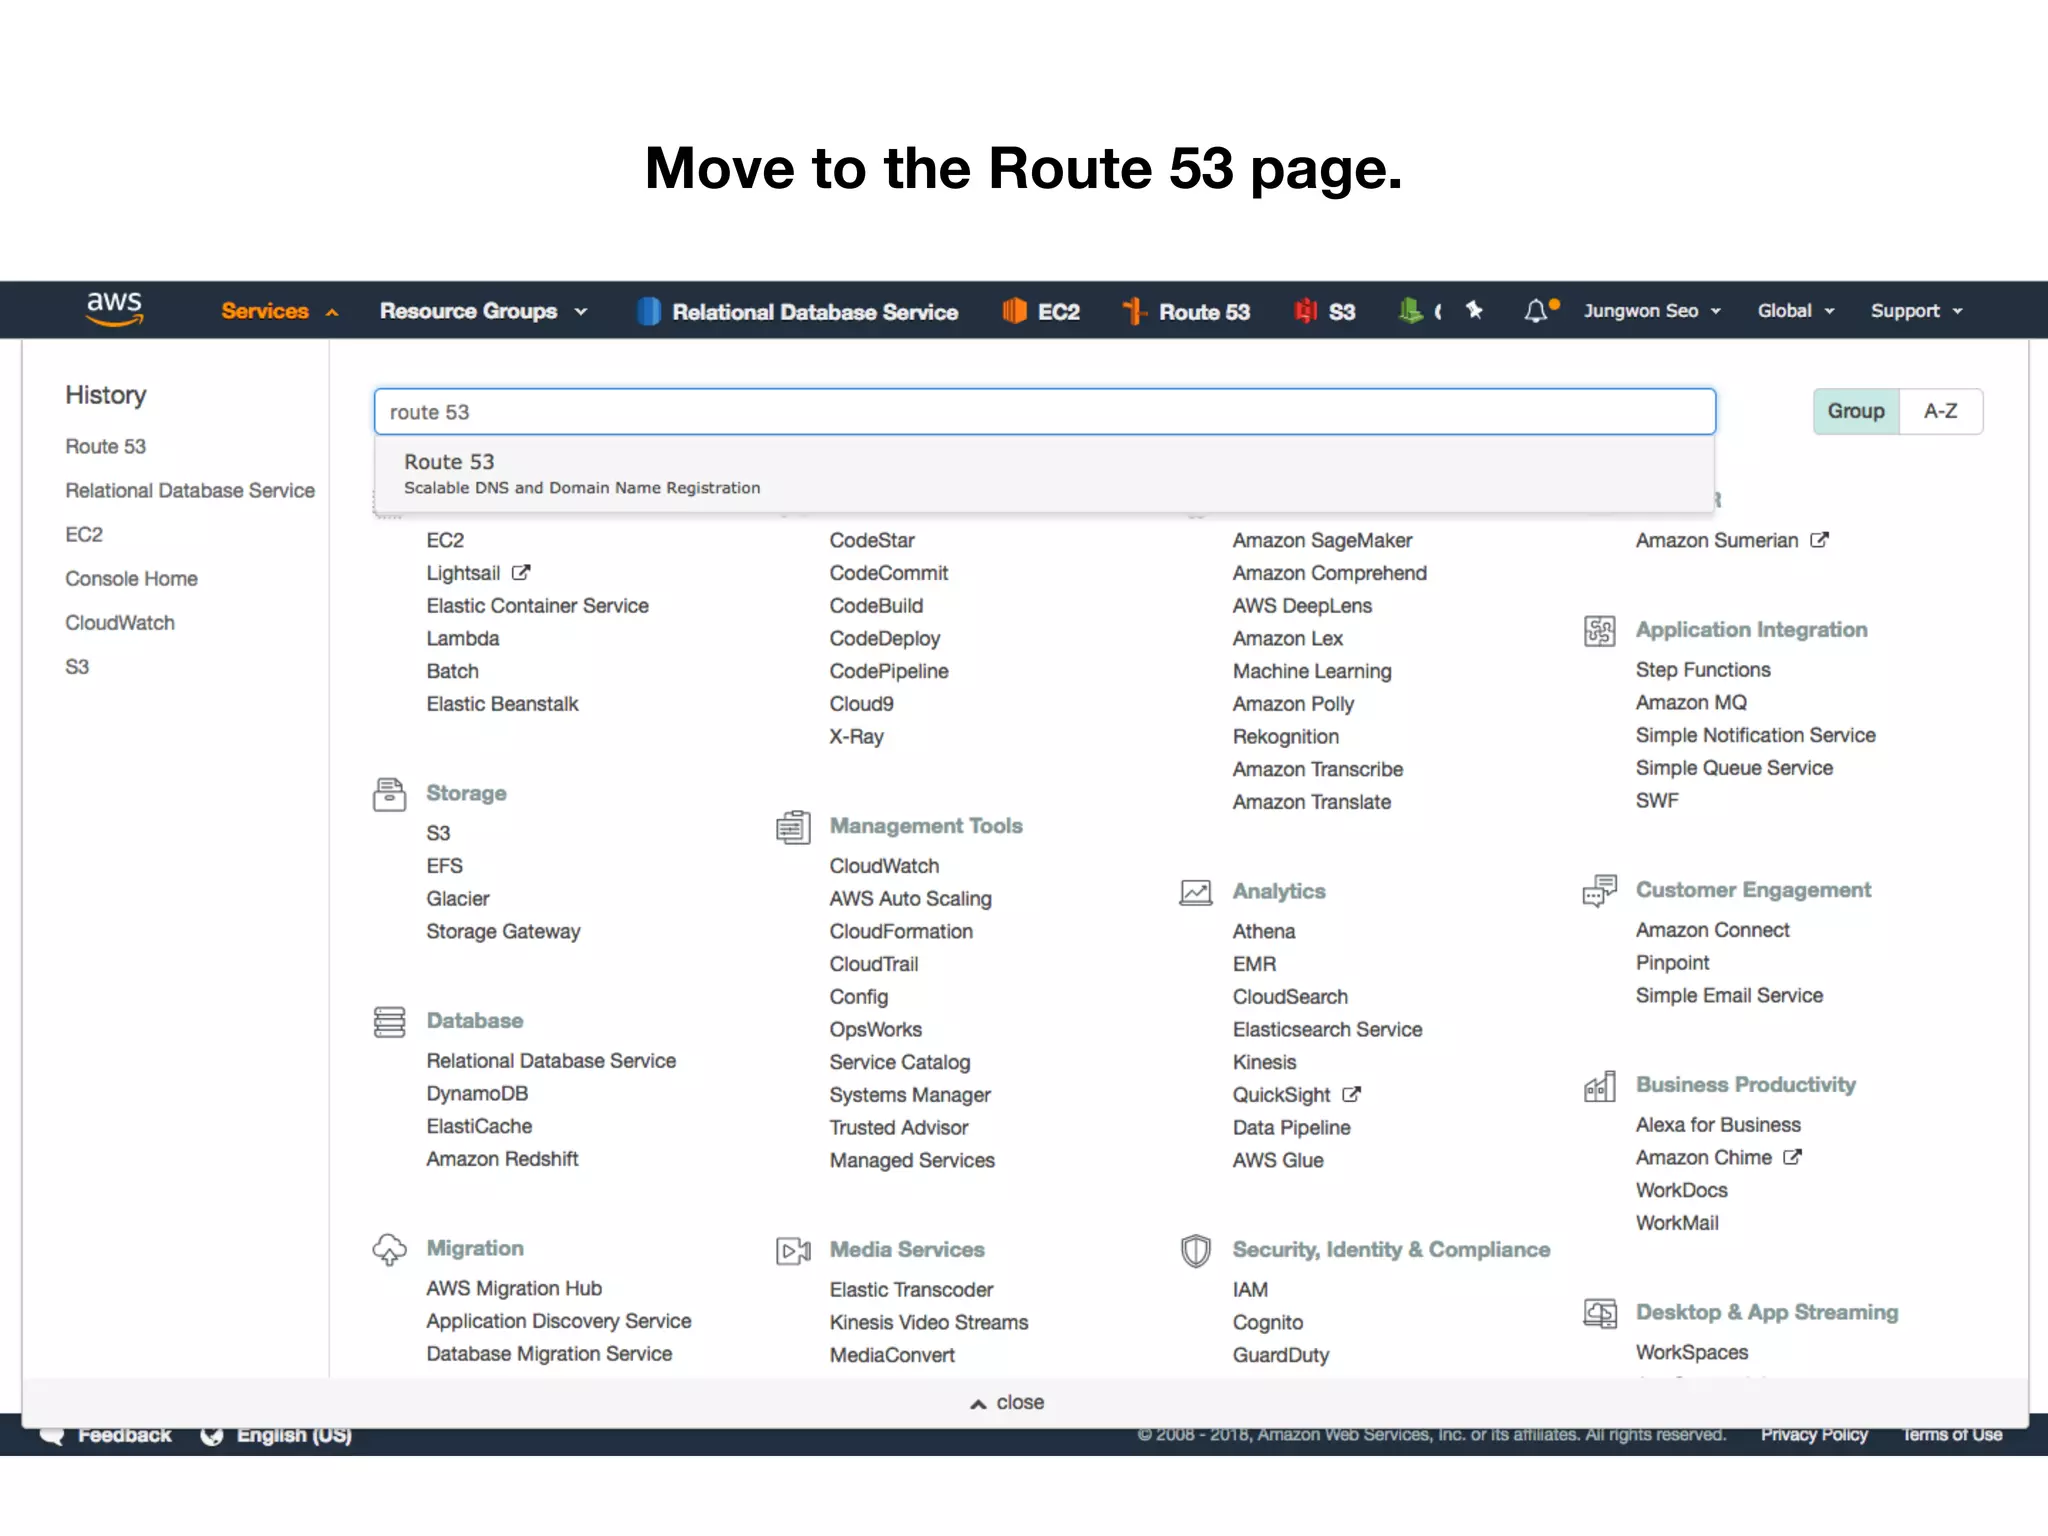Click the Desktop & App Streaming category icon
Screen dimensions: 2048x1536
tap(1599, 1313)
